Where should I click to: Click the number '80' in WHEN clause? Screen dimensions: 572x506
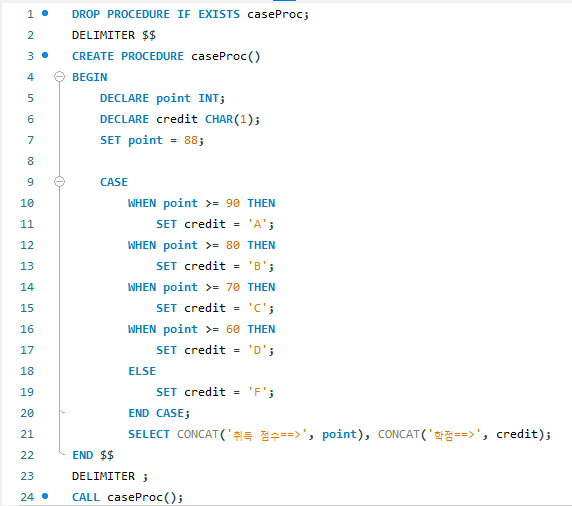click(233, 245)
